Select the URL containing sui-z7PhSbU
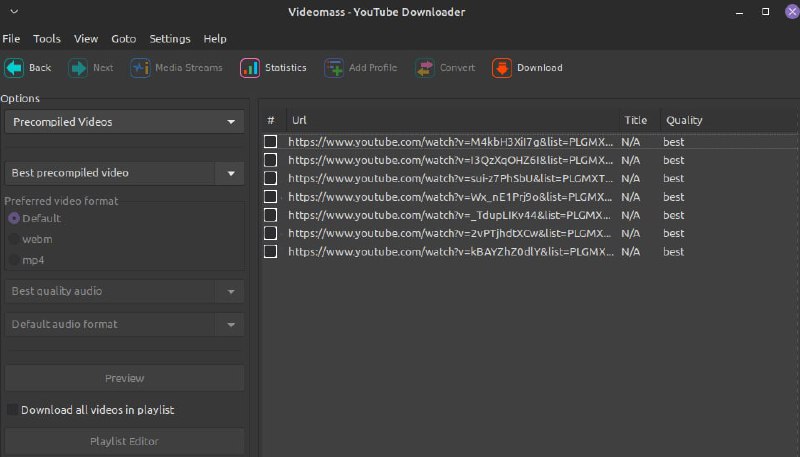800x457 pixels. point(451,179)
